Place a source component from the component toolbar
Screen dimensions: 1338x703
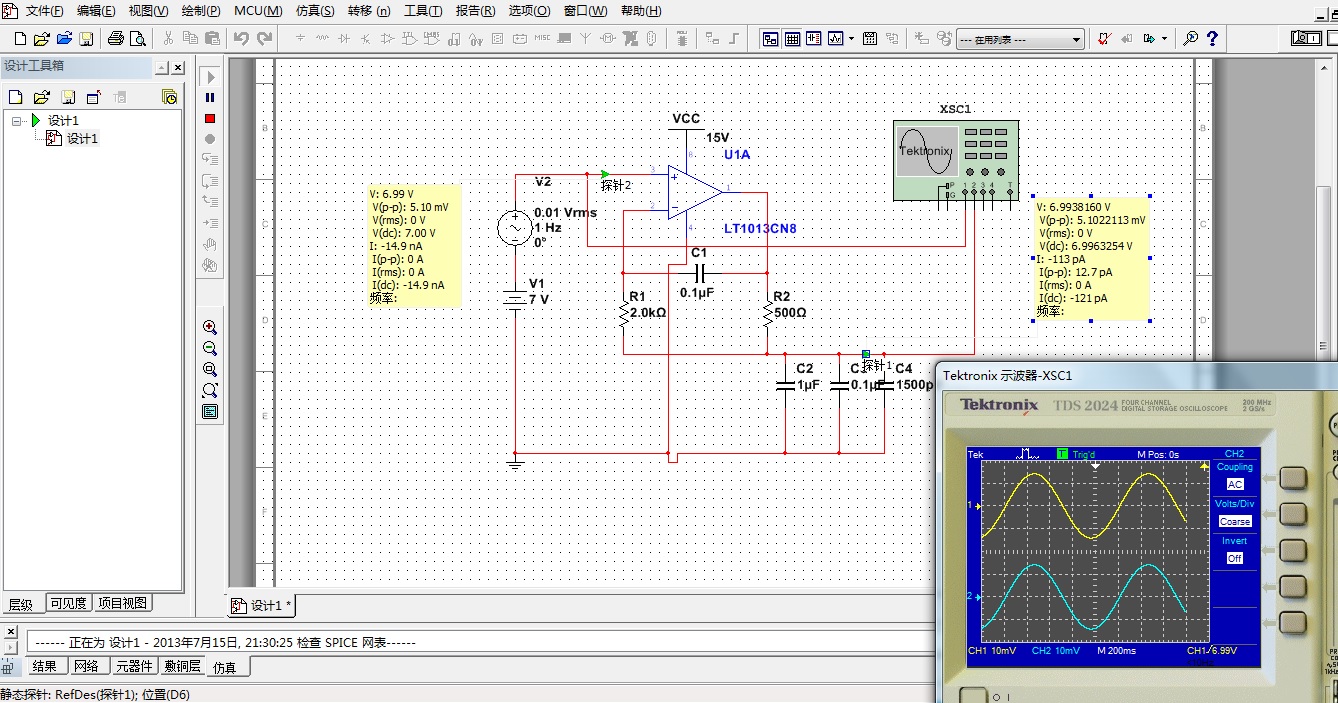click(300, 39)
